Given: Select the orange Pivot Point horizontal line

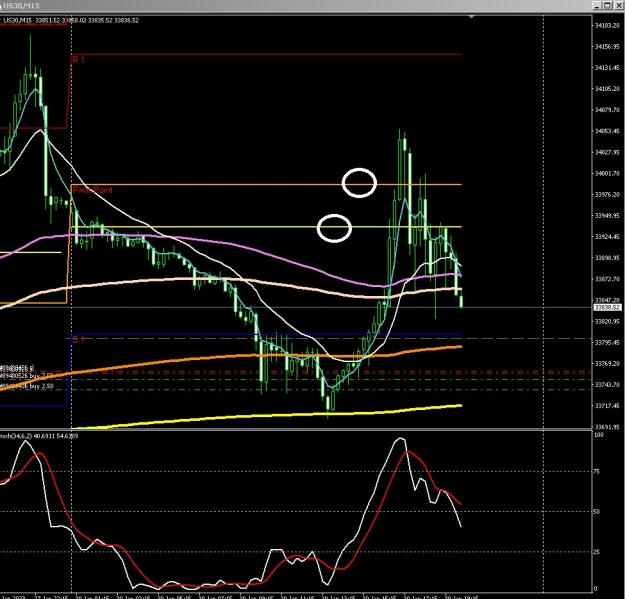Looking at the screenshot, I should point(266,185).
